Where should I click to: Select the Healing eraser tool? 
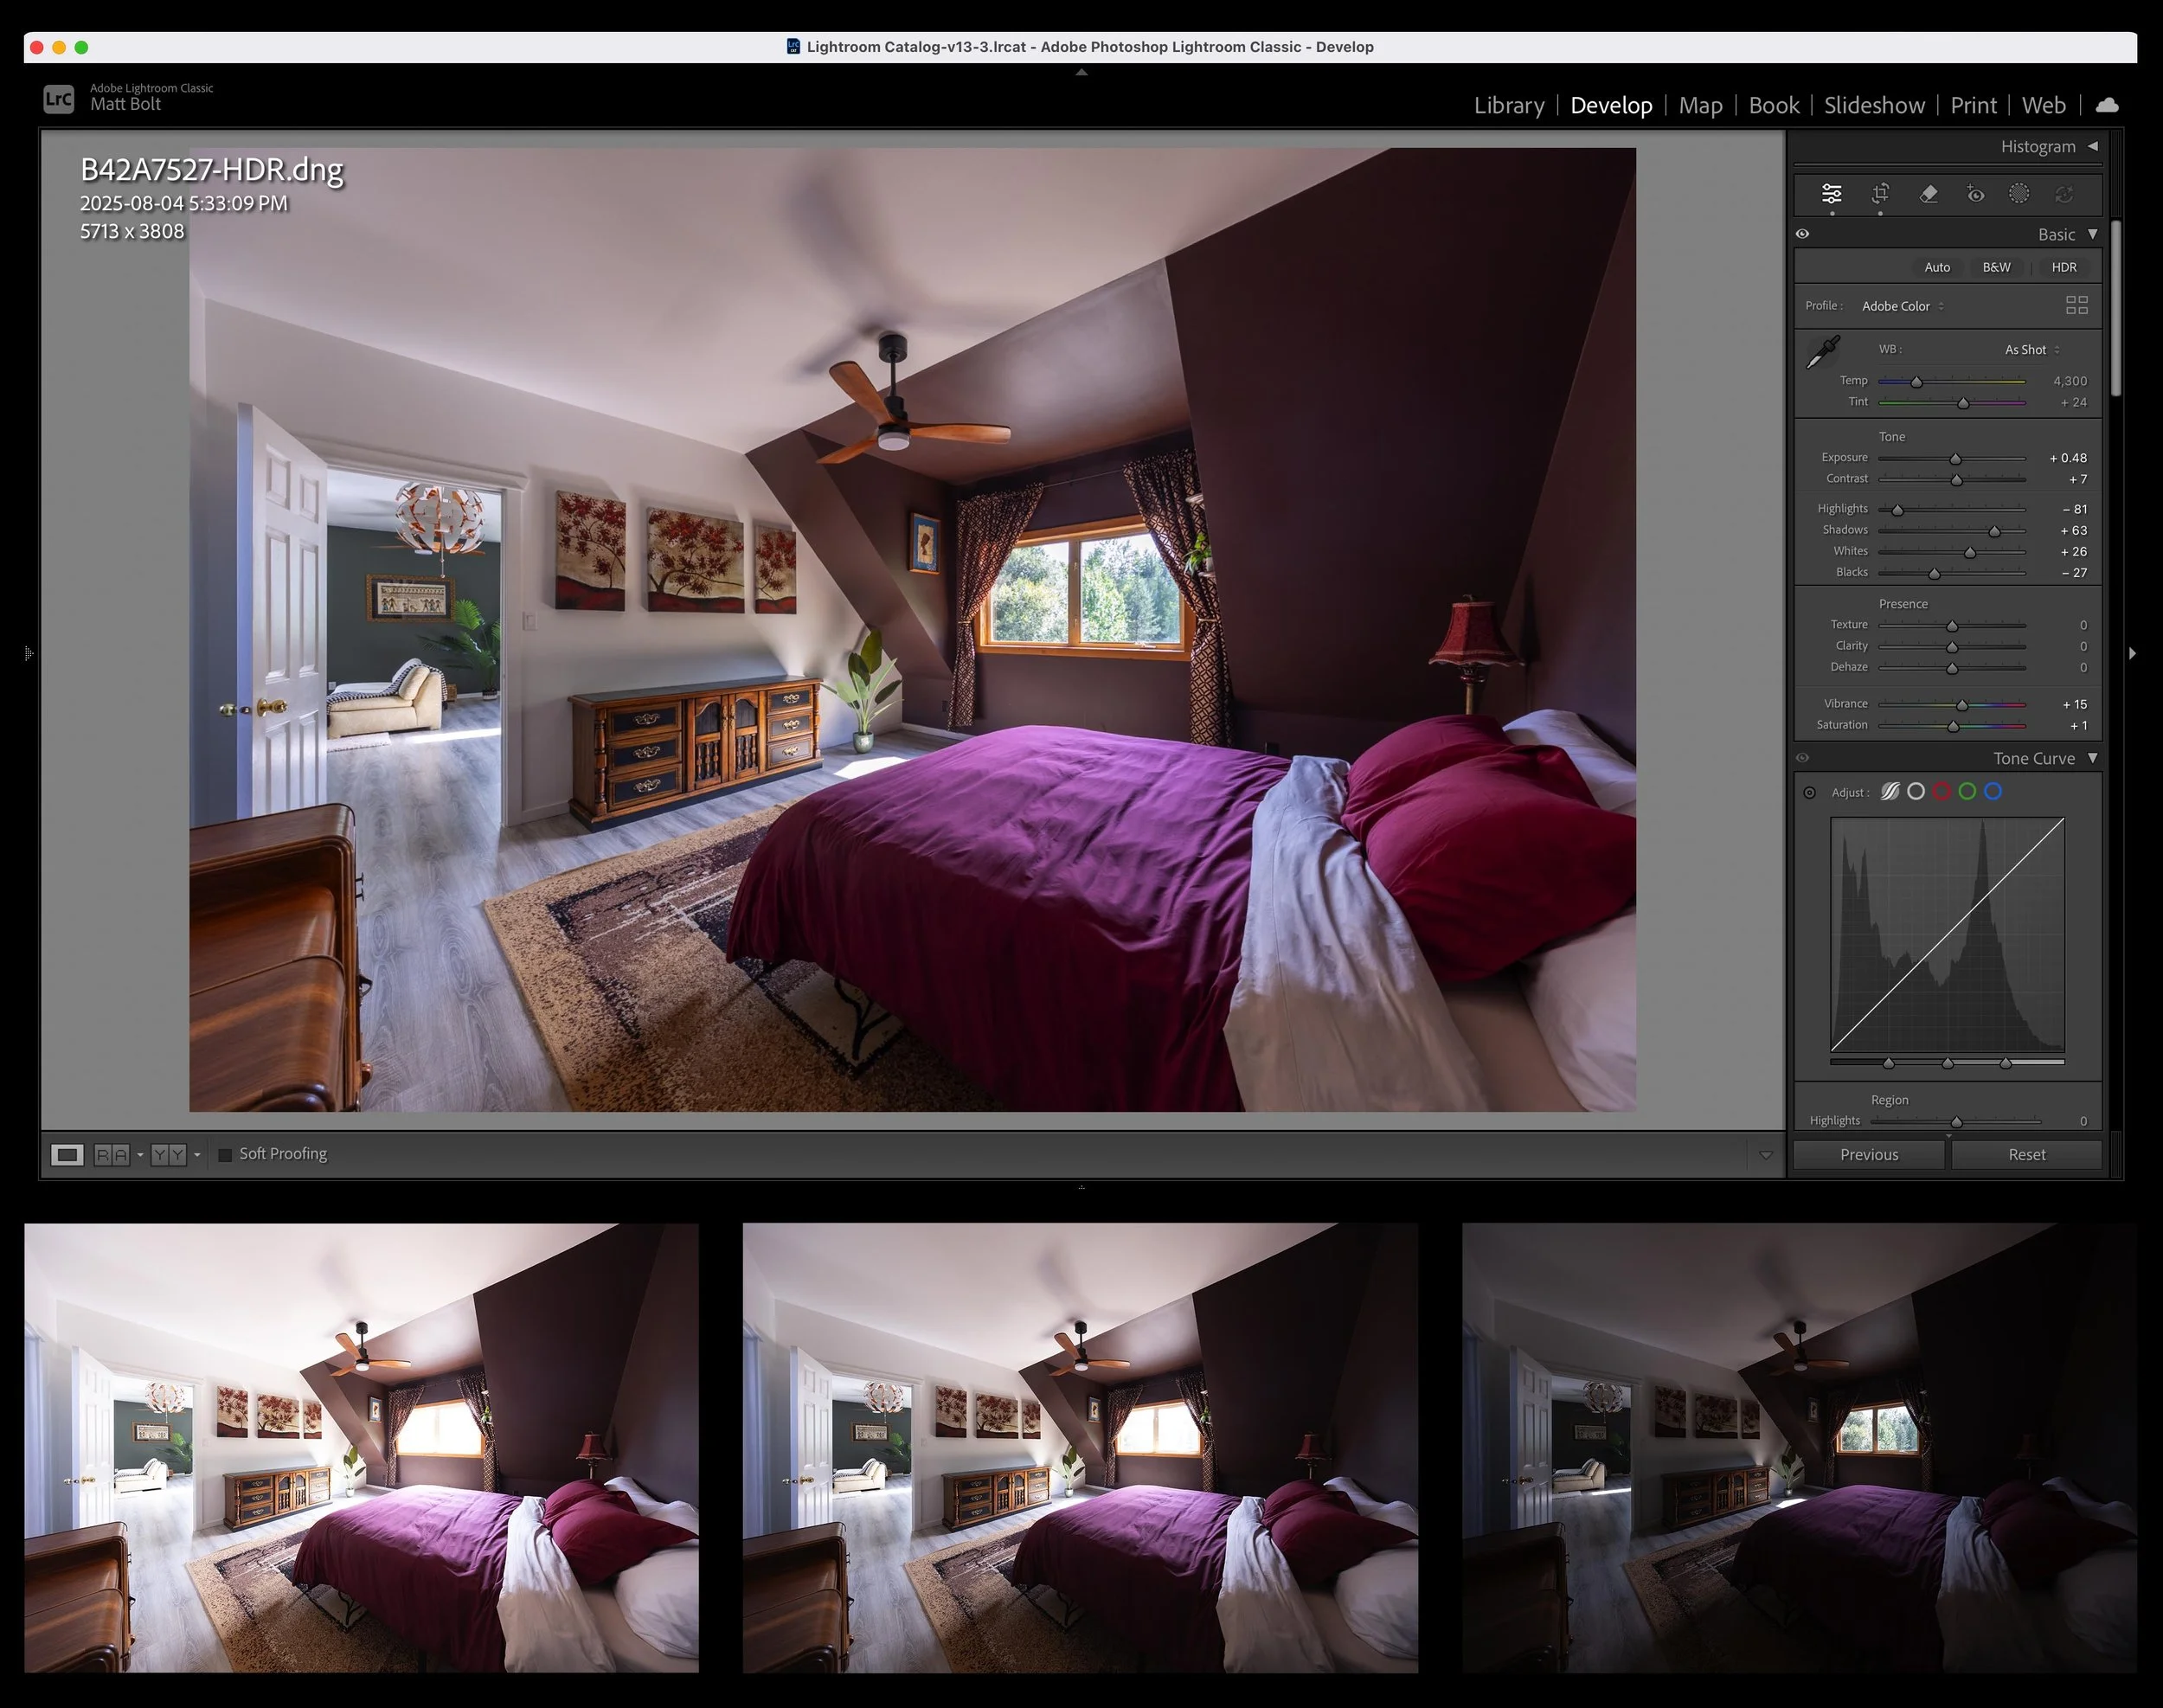(1929, 194)
